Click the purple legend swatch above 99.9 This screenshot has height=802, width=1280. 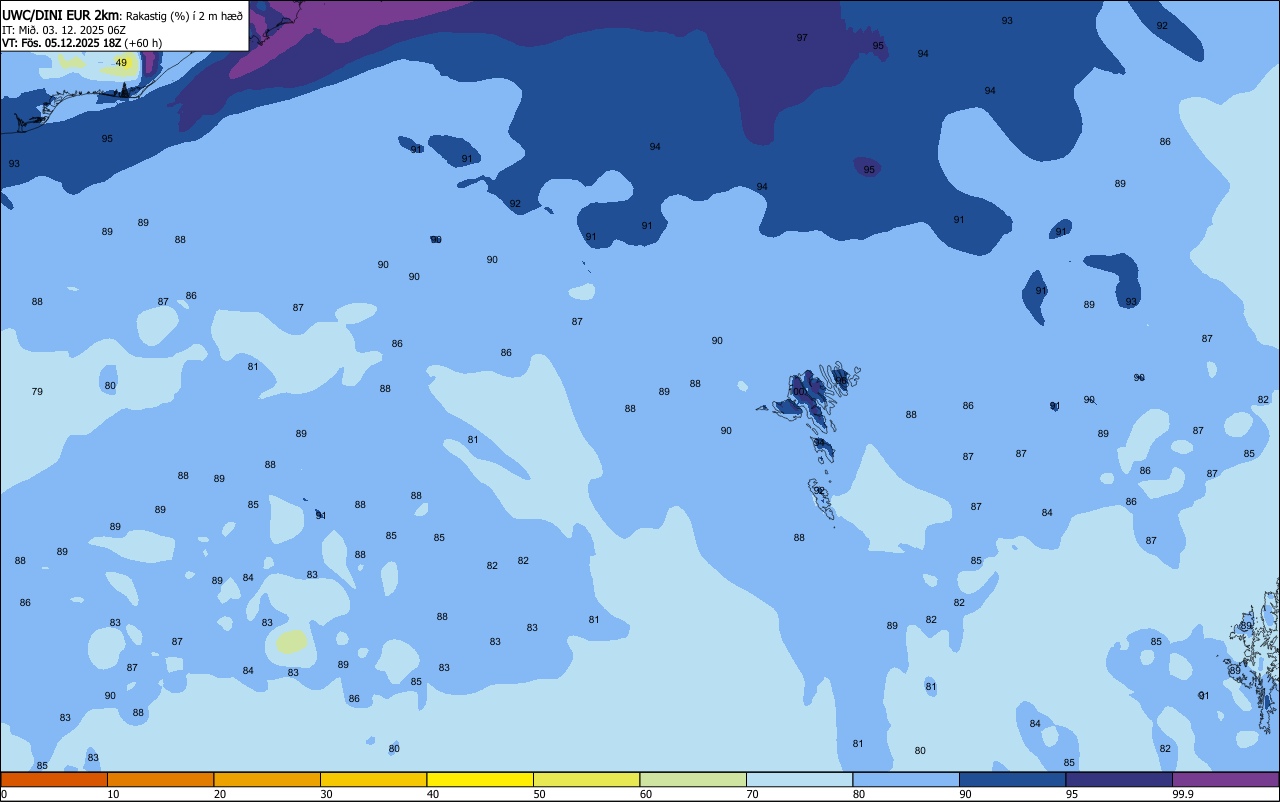point(1225,779)
